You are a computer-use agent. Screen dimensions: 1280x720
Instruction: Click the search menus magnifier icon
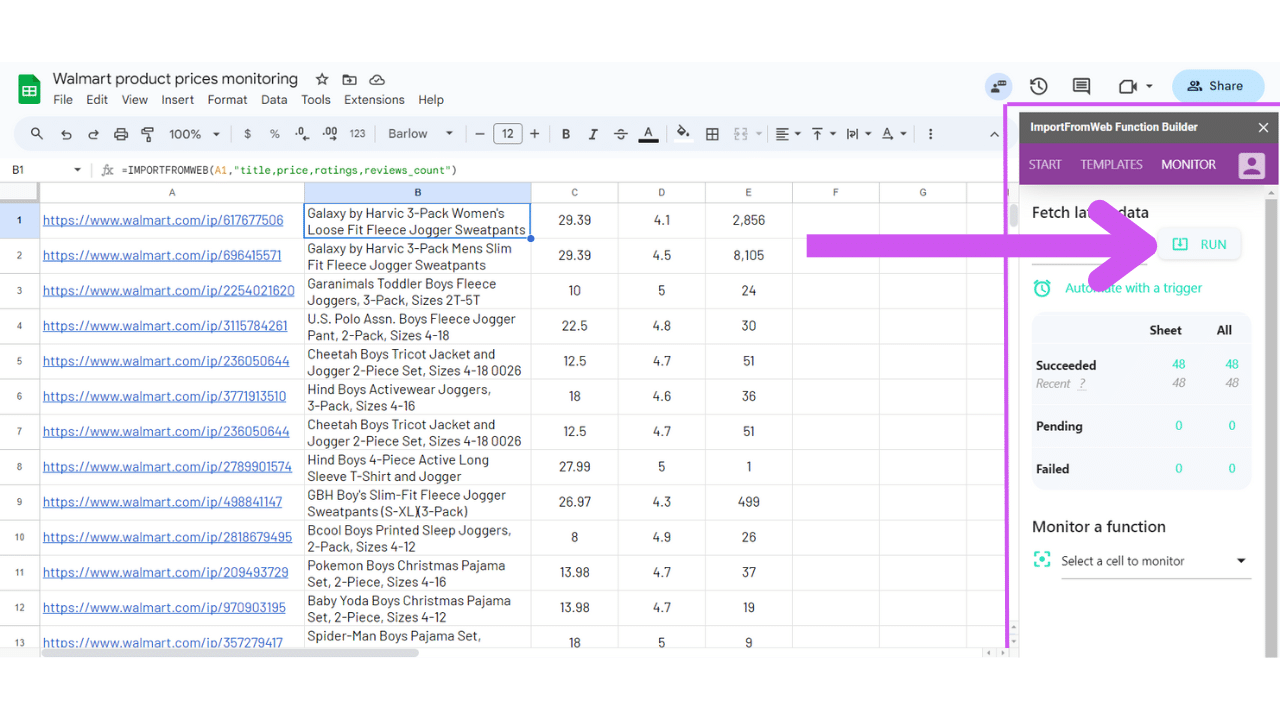point(37,134)
